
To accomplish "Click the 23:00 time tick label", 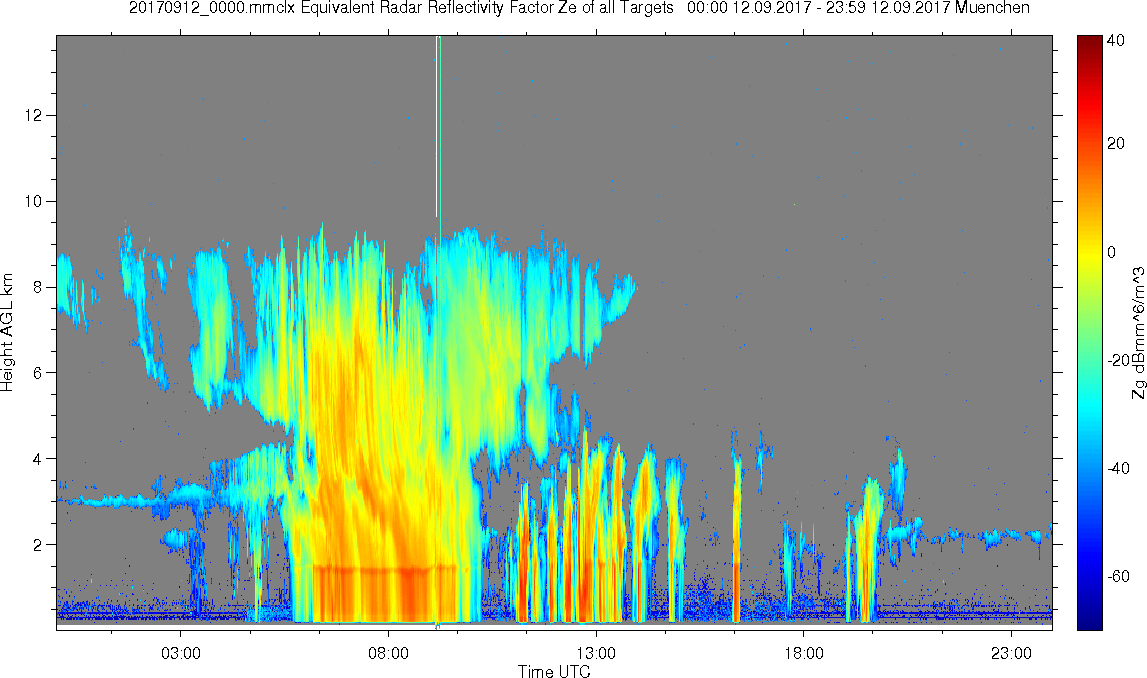I will [x=1012, y=653].
